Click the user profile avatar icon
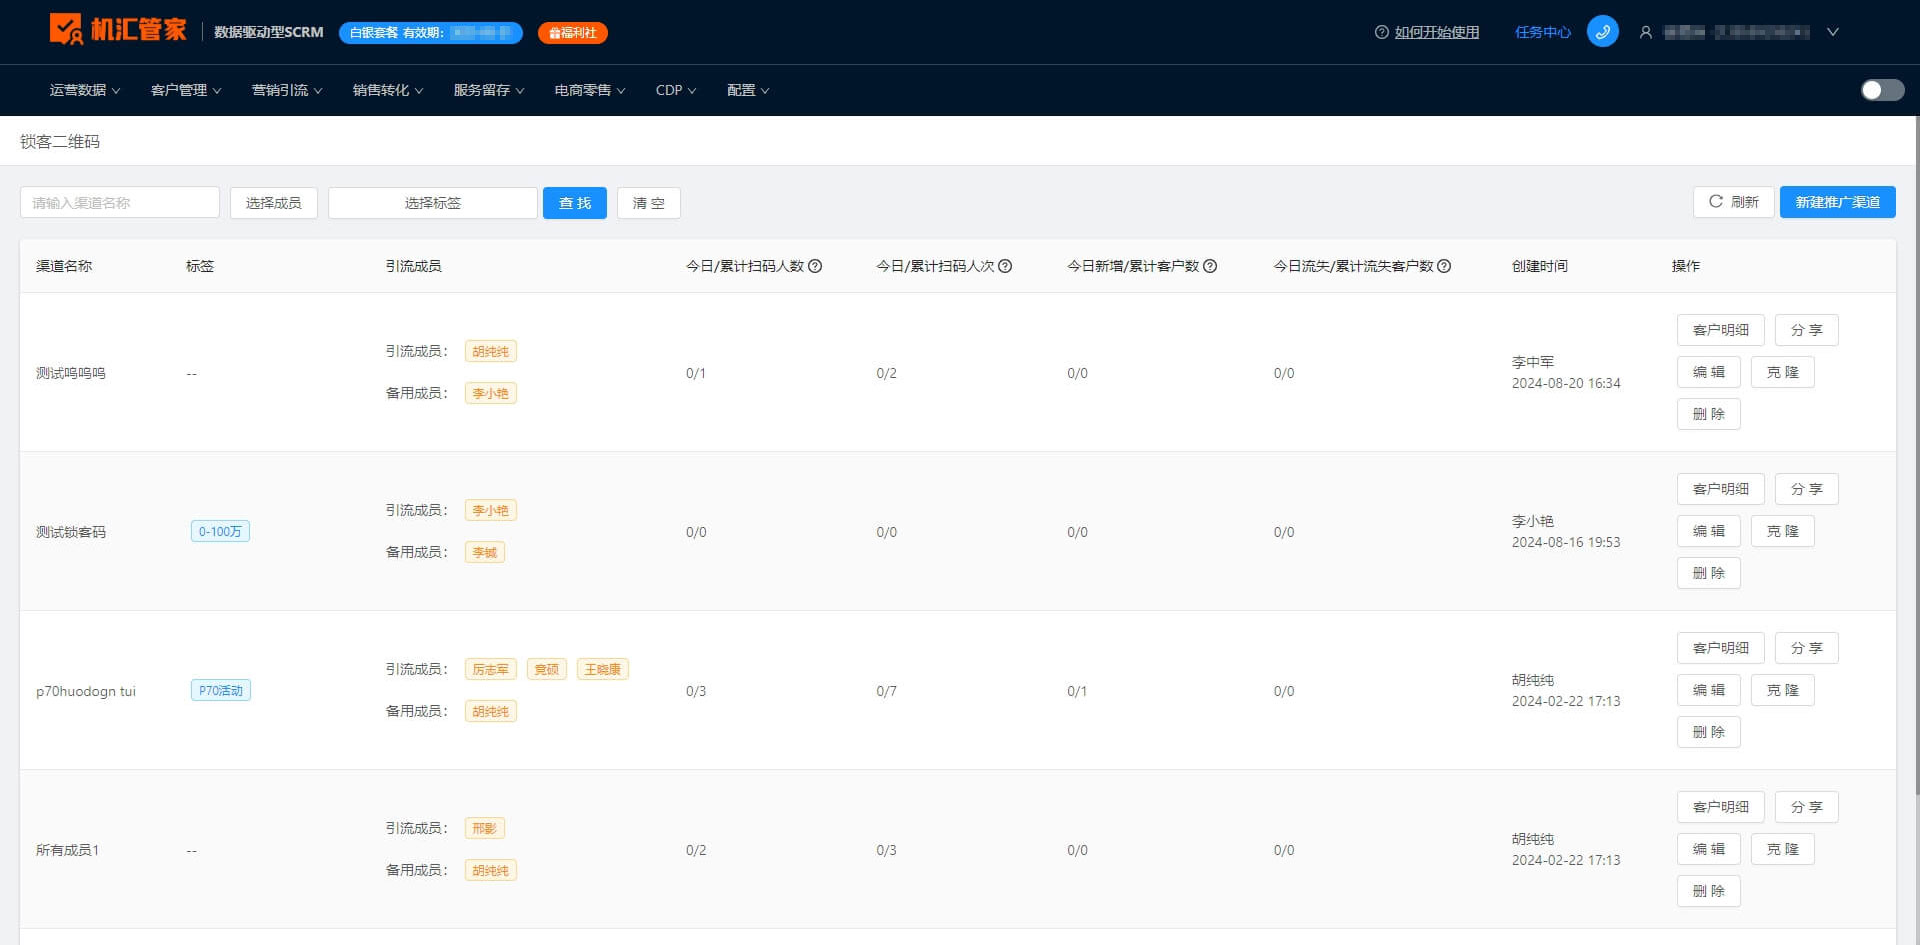The width and height of the screenshot is (1920, 945). [1645, 32]
